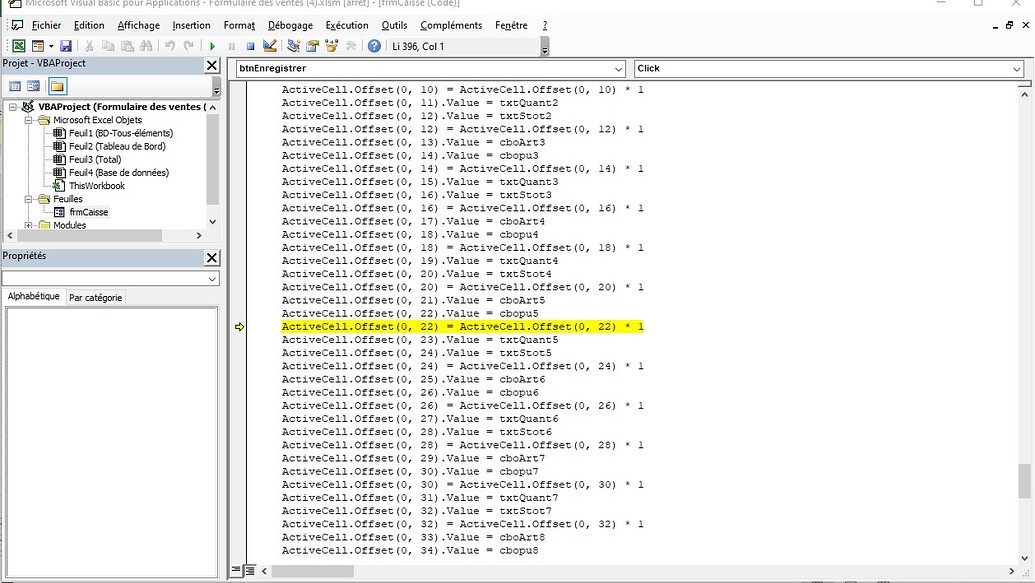
Task: Open the View Microsoft Excel icon
Action: coord(17,45)
